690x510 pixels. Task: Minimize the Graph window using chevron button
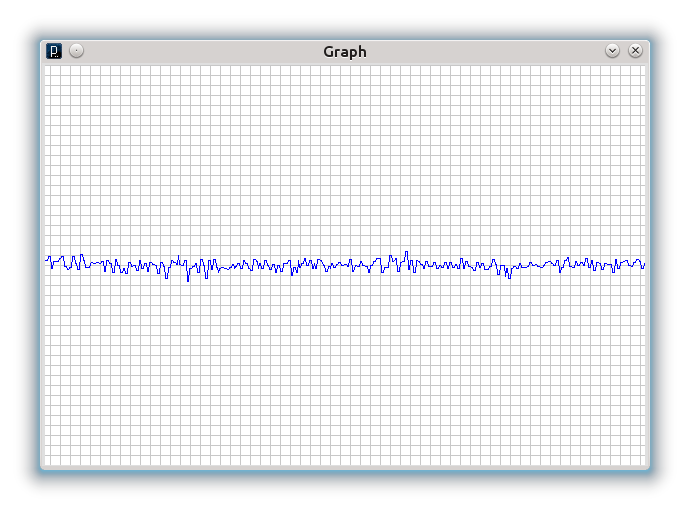tap(612, 51)
